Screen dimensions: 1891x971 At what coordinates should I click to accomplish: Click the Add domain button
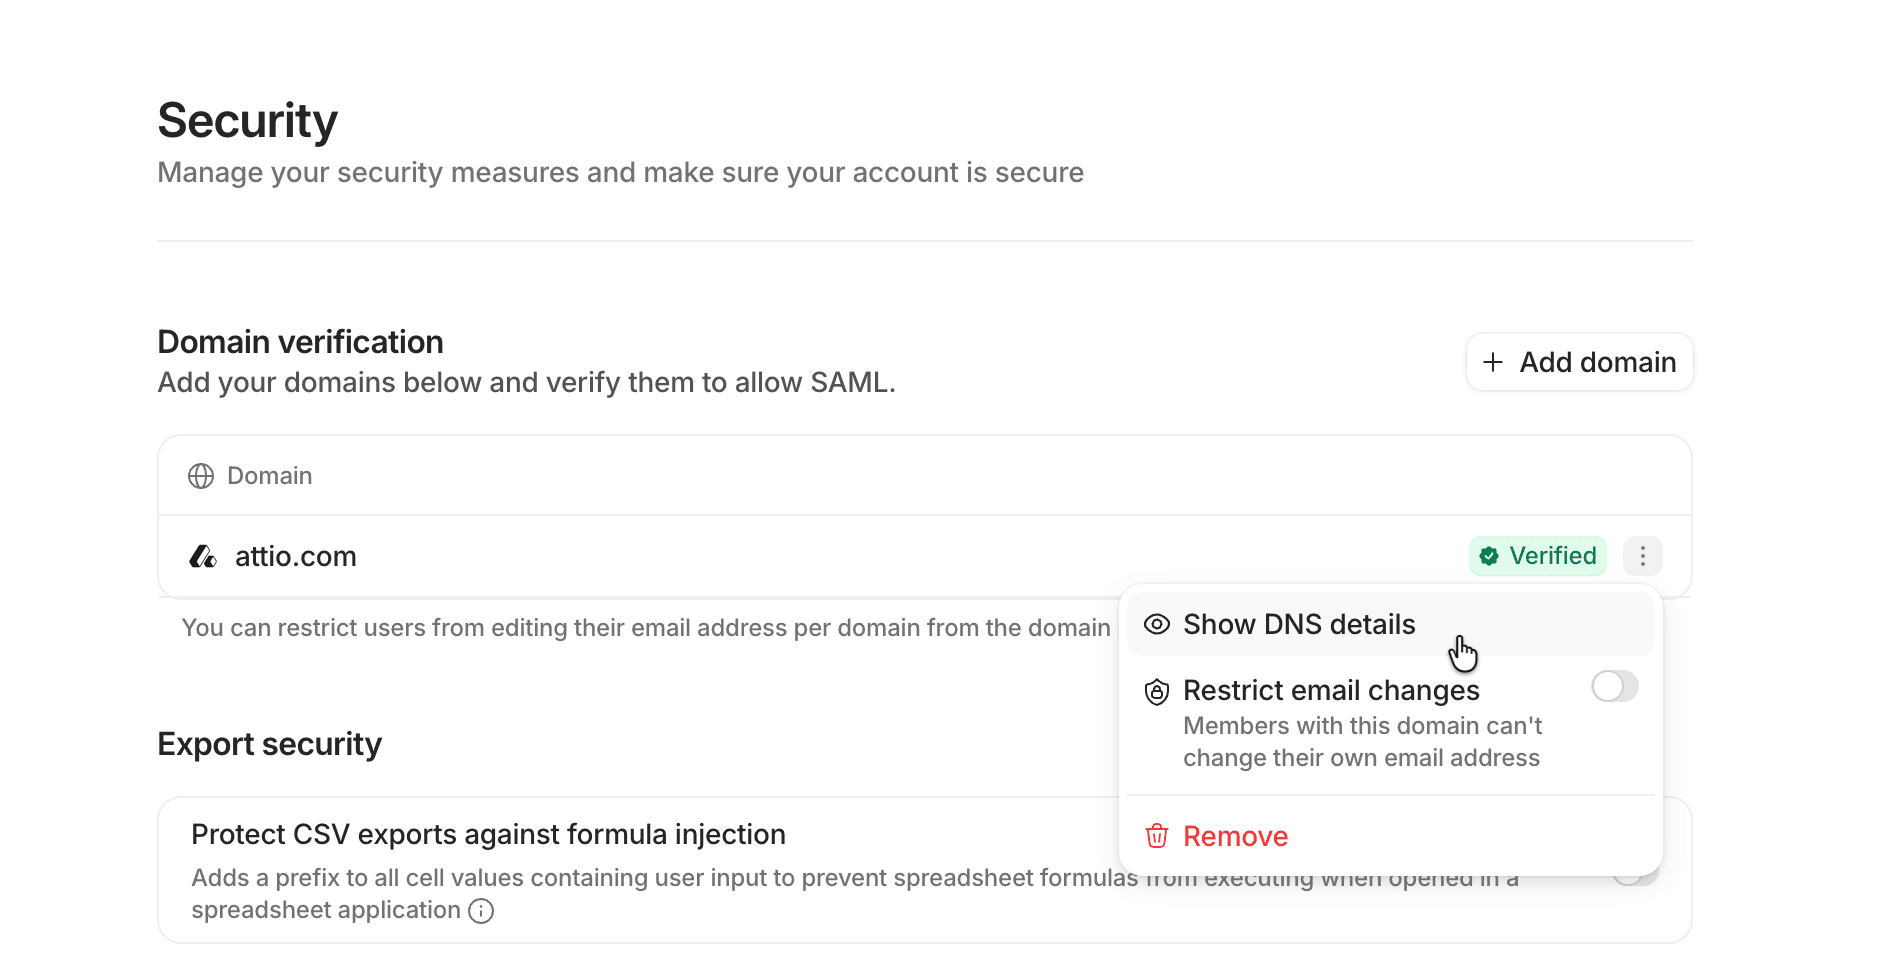tap(1579, 362)
